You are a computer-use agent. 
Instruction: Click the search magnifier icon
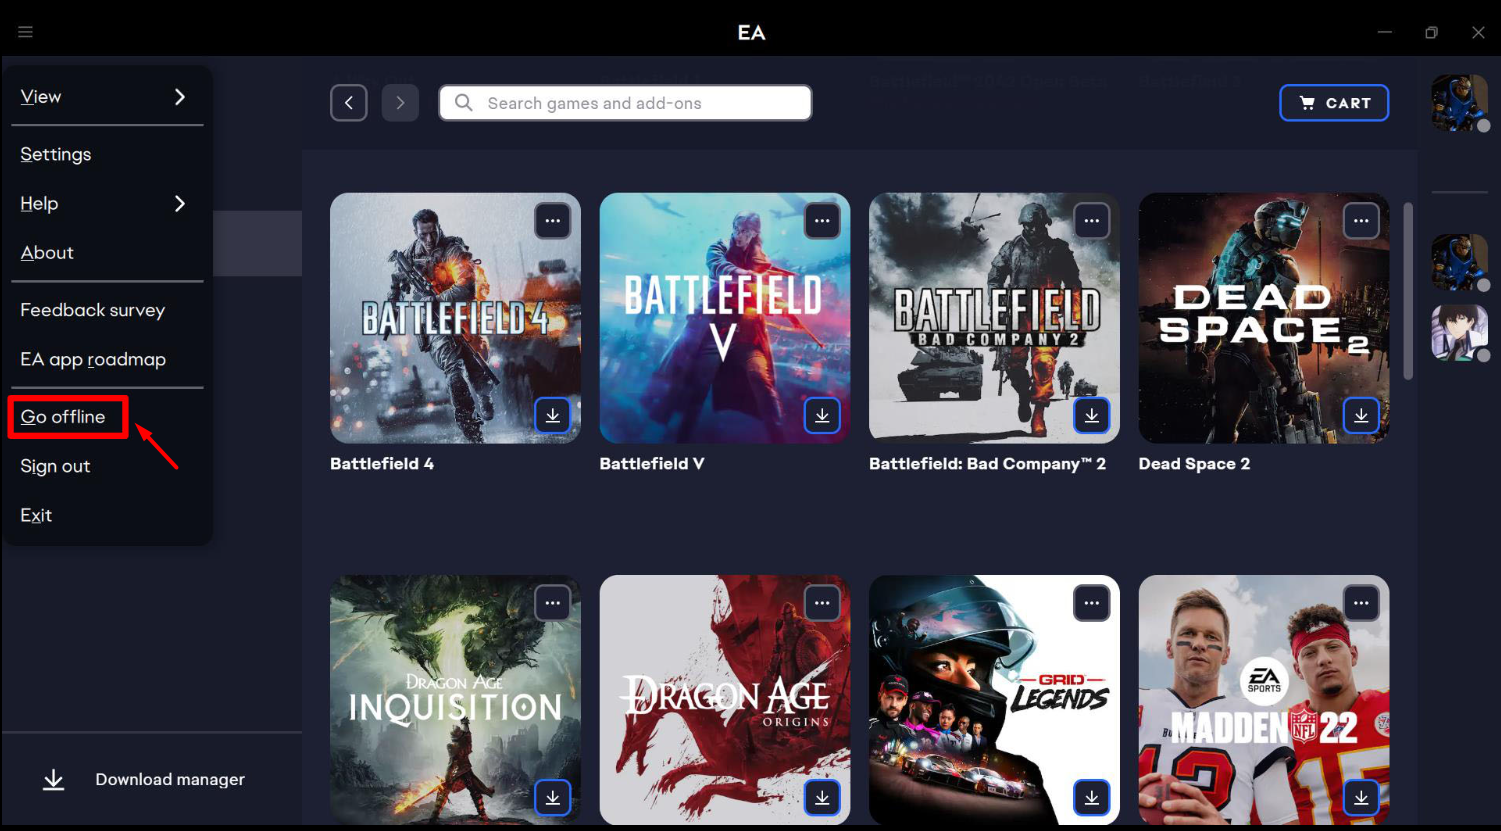[464, 103]
